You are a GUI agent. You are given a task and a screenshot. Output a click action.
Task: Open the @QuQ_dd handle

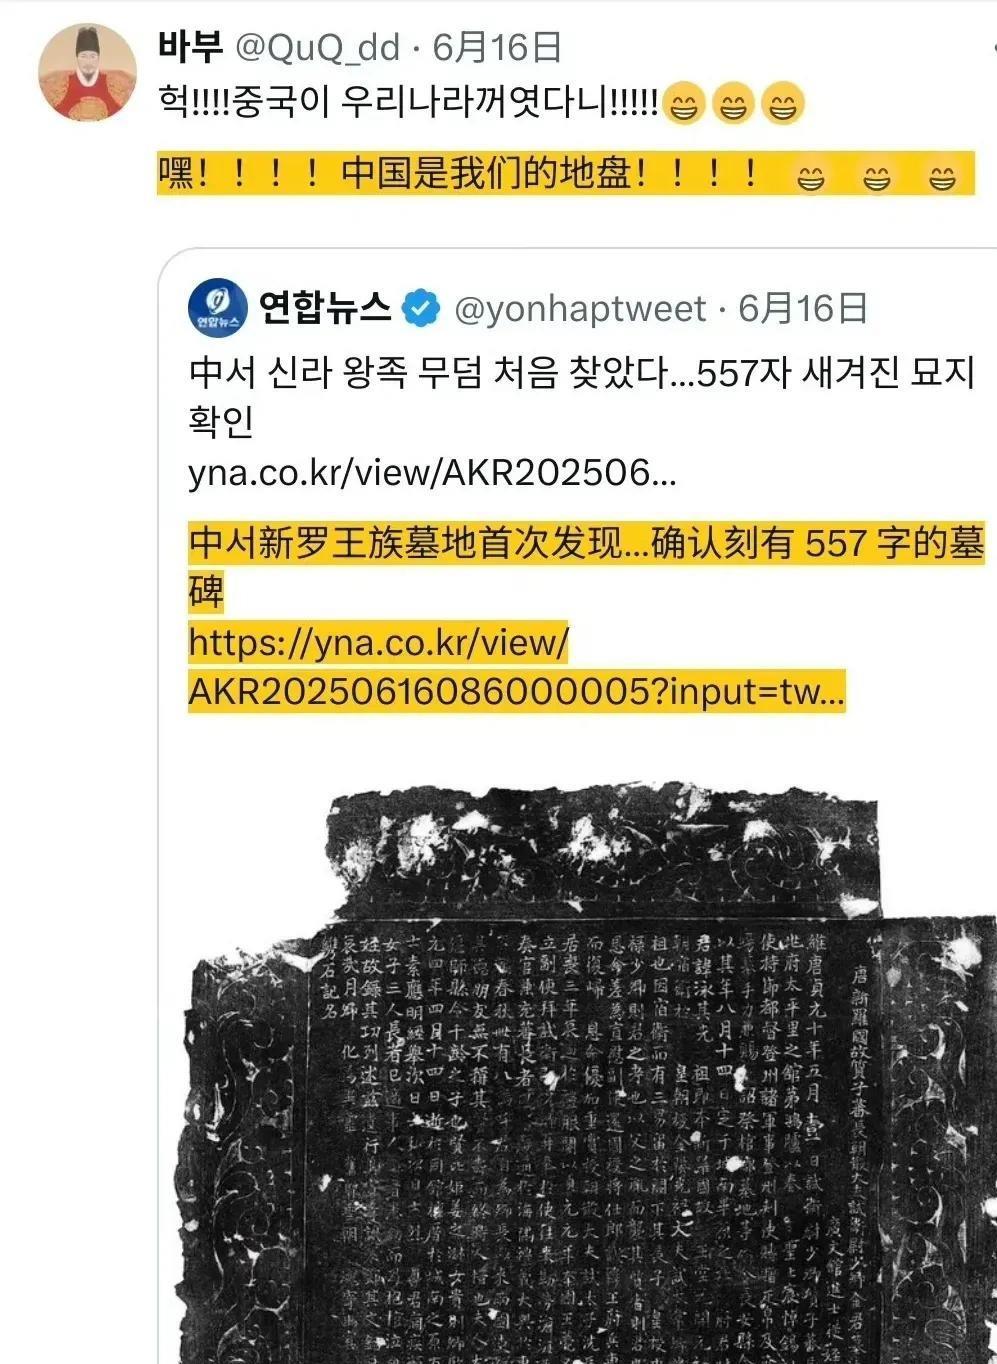[316, 48]
